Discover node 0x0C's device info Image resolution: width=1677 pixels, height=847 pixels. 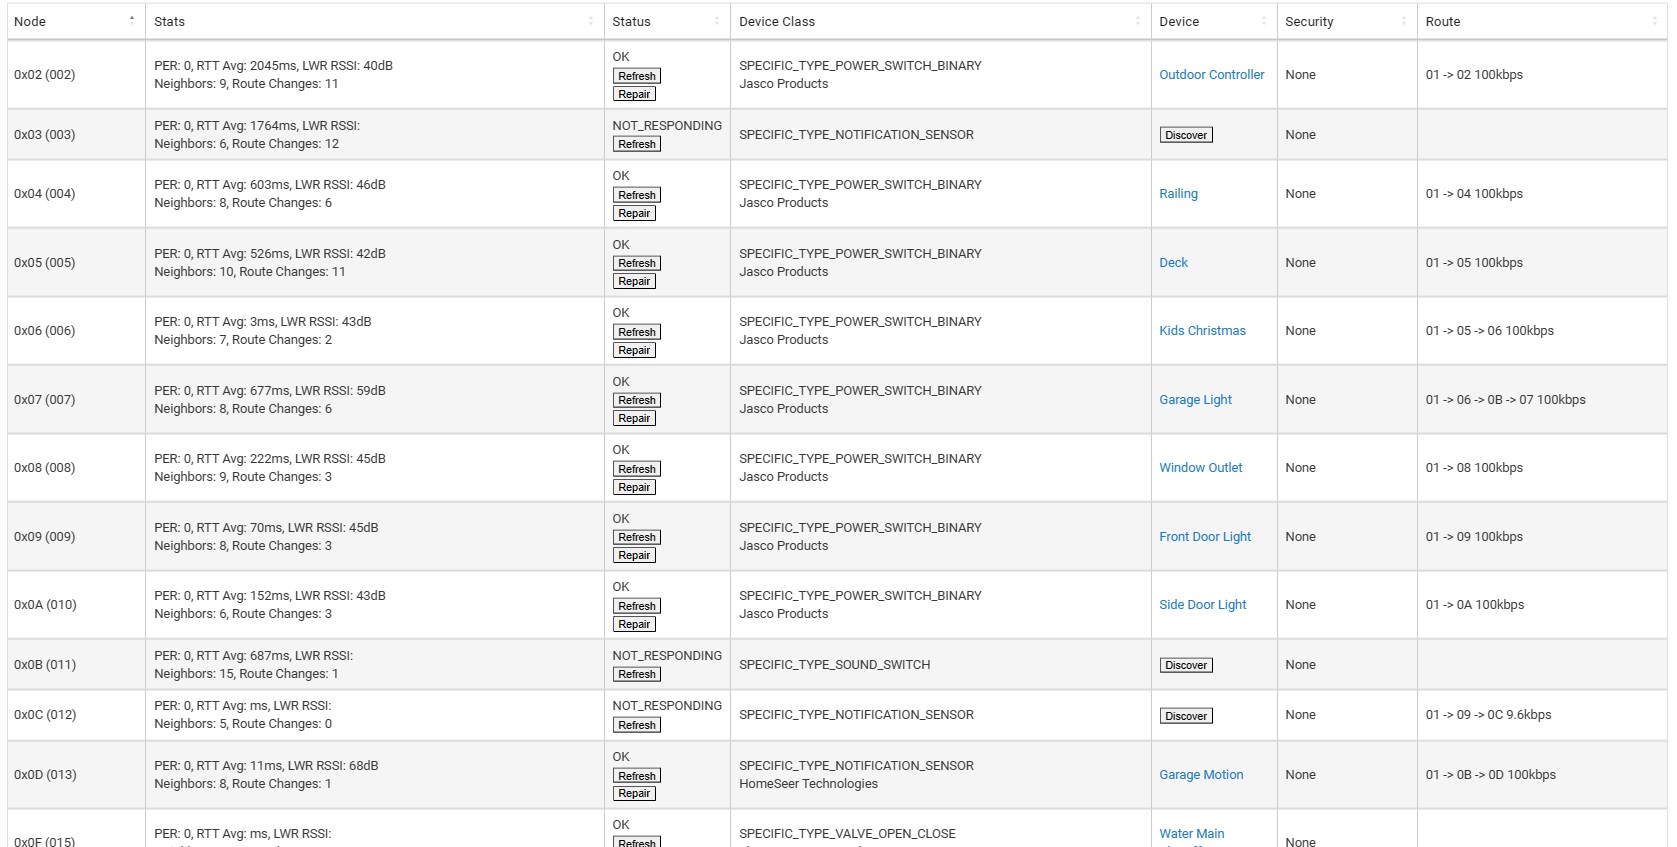click(x=1185, y=715)
